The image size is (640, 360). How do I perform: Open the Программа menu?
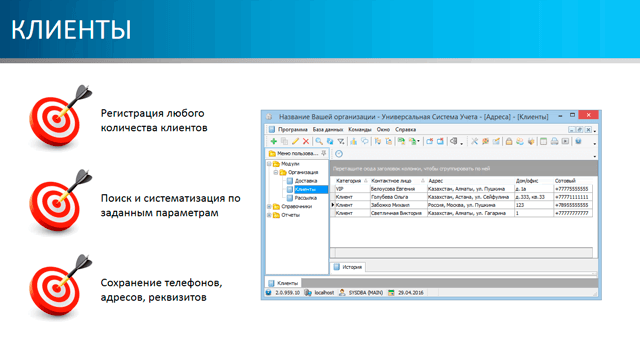click(292, 129)
